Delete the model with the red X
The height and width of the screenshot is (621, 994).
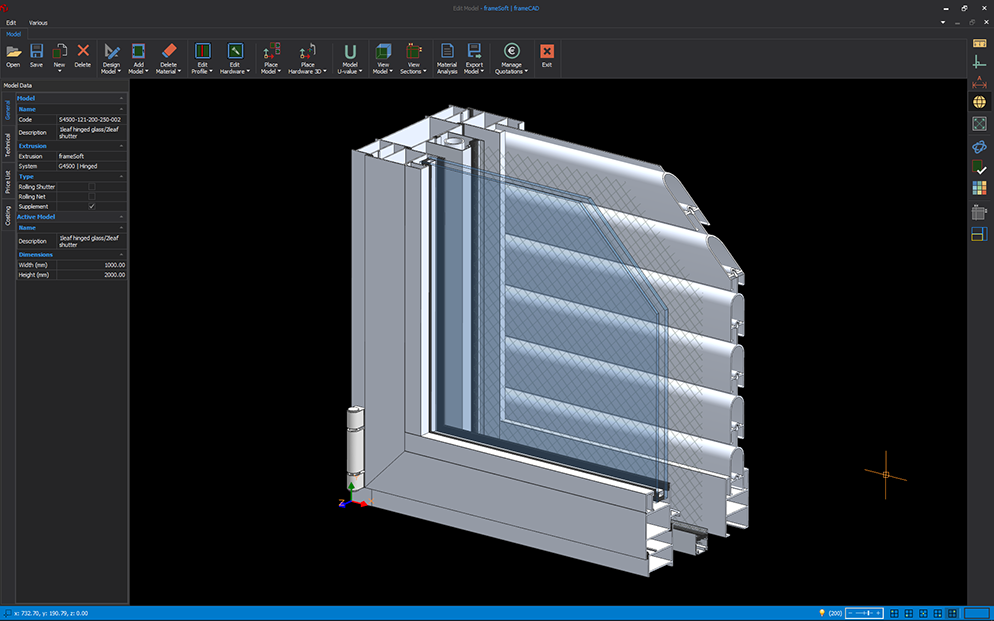(x=82, y=56)
